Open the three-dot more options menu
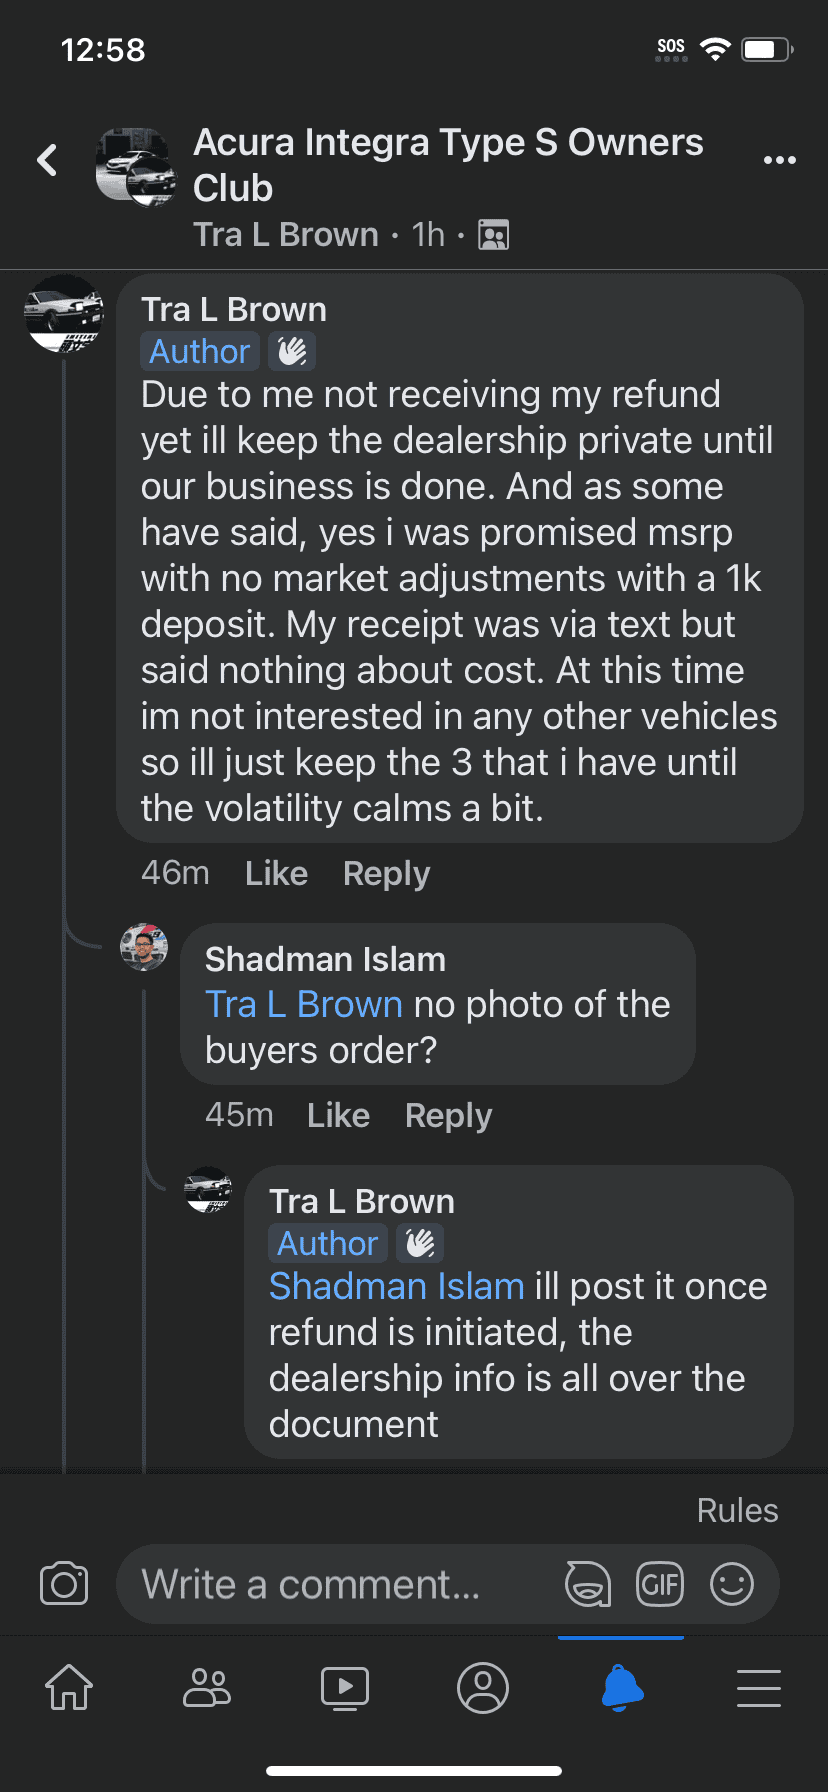 [x=779, y=160]
